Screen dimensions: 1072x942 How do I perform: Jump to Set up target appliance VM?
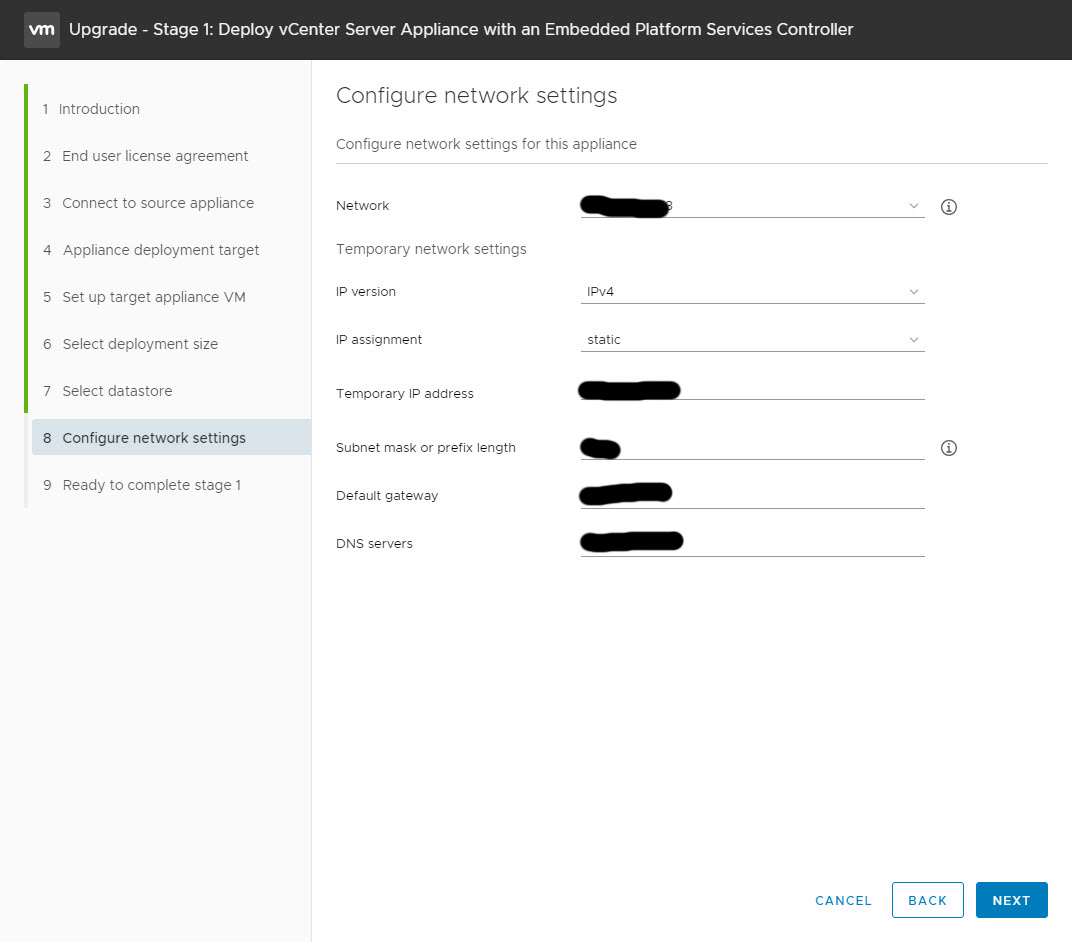tap(144, 297)
